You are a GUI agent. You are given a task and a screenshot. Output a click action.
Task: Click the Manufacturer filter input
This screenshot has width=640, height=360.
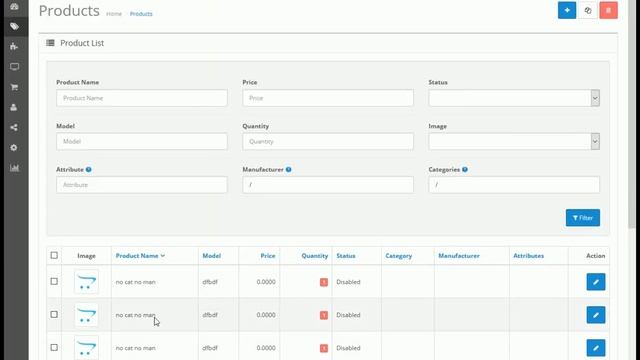[328, 185]
